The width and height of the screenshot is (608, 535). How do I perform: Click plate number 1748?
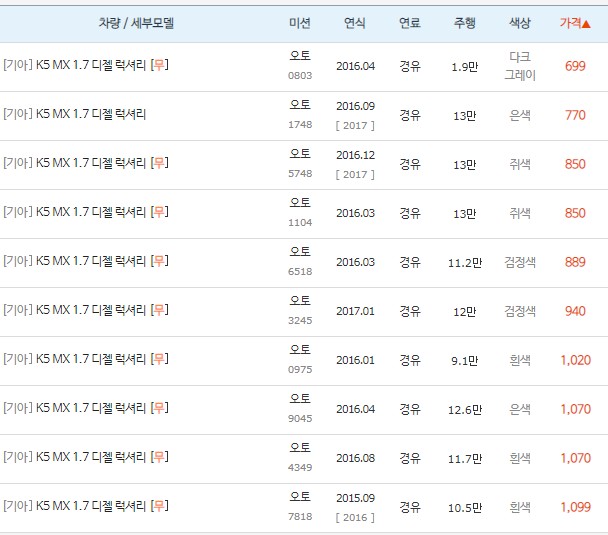coord(300,124)
